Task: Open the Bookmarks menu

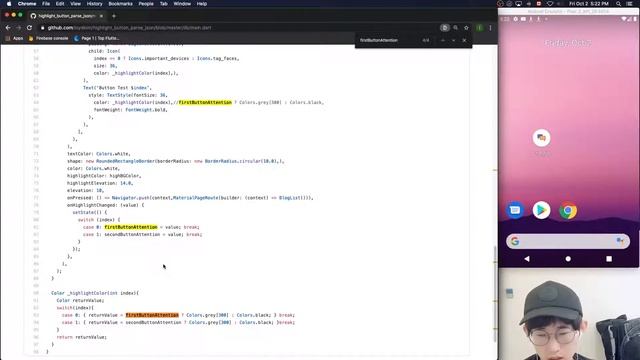Action: [120, 4]
